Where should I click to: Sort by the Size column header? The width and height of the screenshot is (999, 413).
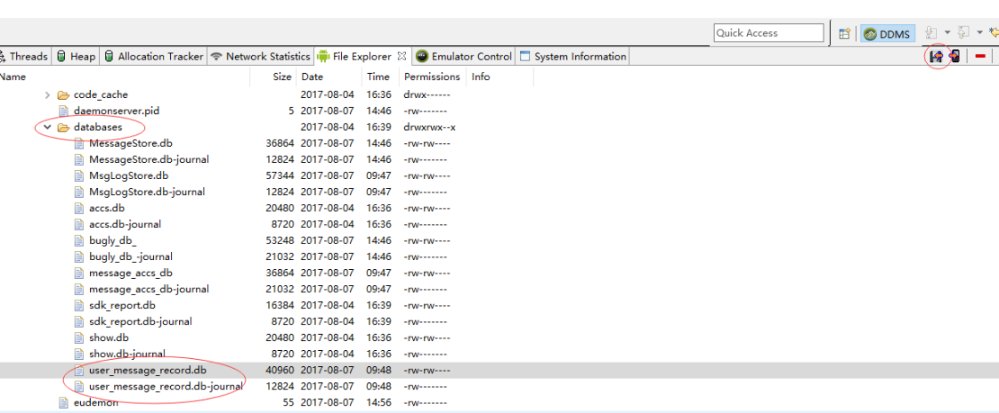click(282, 76)
